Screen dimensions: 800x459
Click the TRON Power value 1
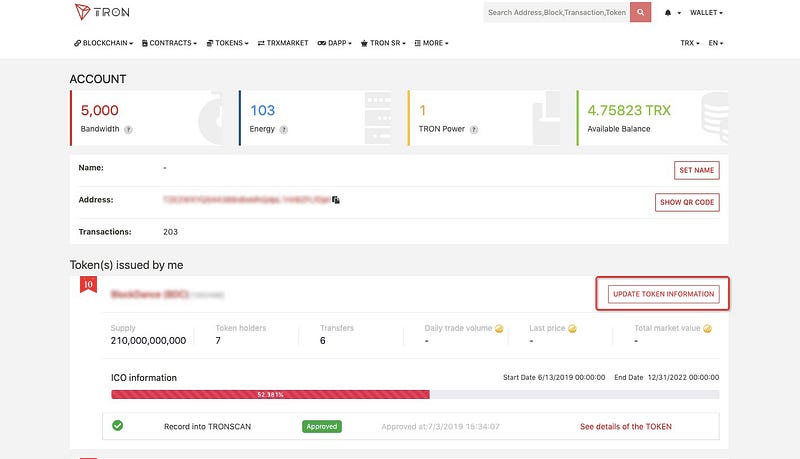[422, 110]
